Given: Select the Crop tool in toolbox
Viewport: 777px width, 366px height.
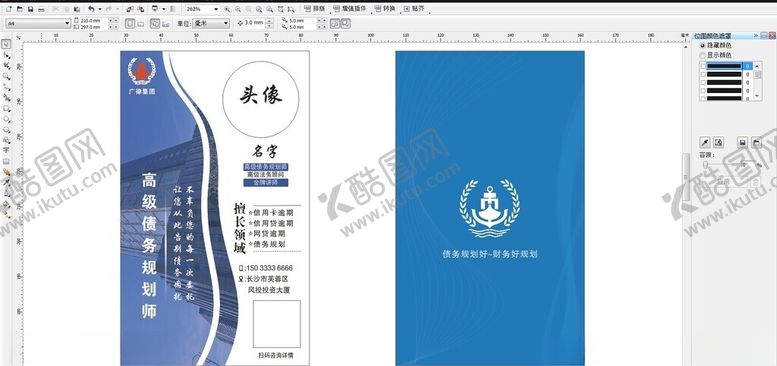Looking at the screenshot, I should (x=6, y=65).
